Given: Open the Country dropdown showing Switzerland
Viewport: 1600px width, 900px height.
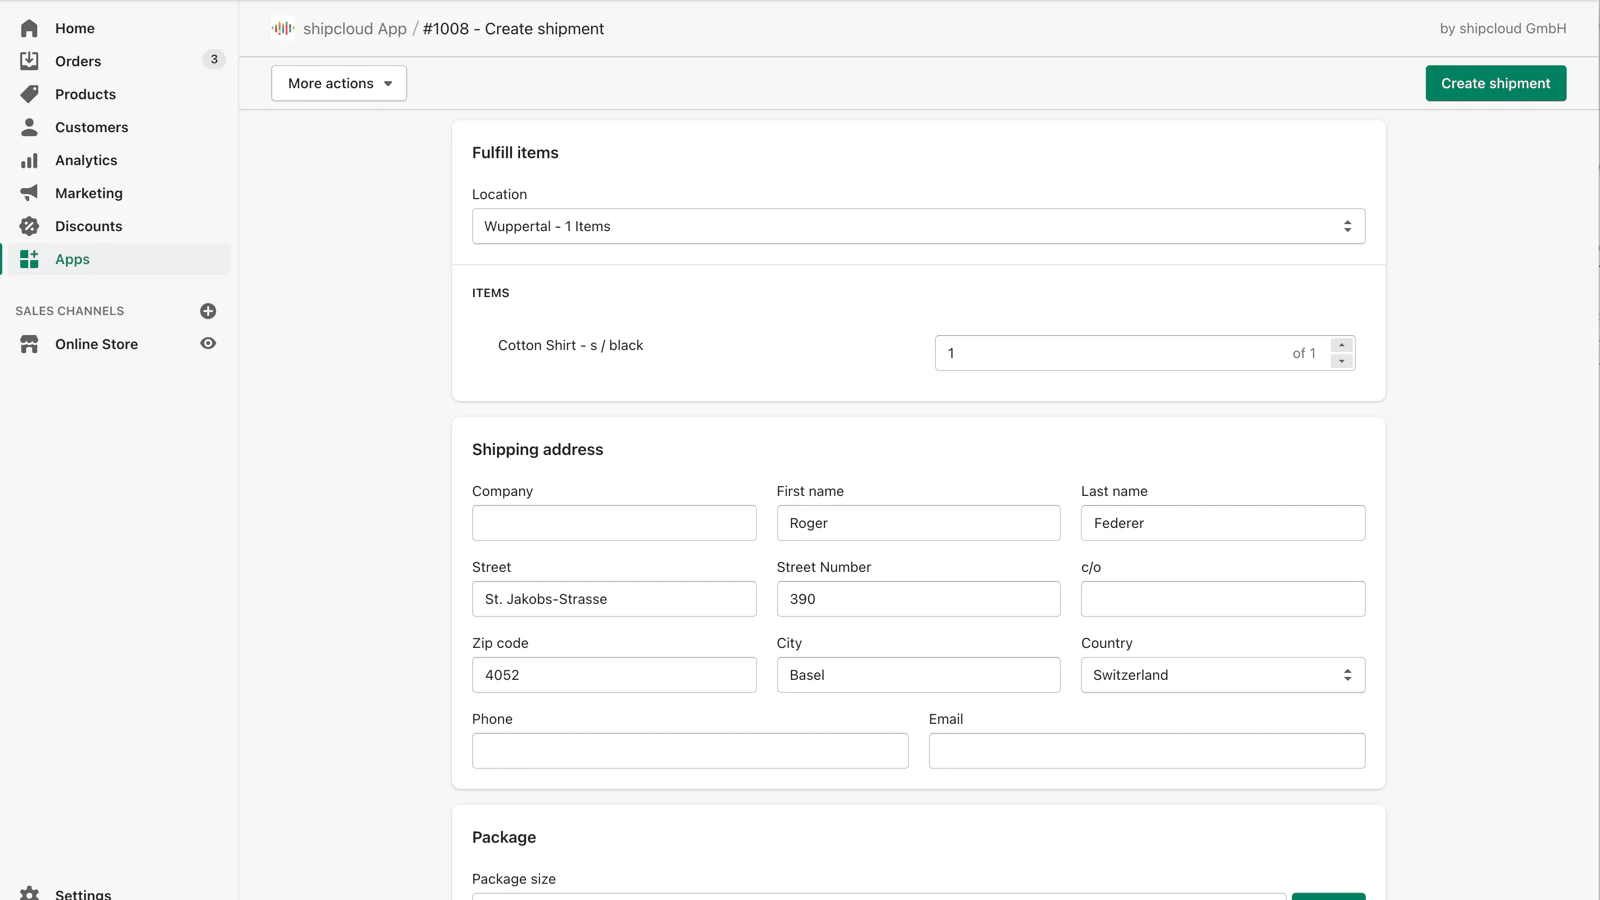Looking at the screenshot, I should click(1222, 675).
